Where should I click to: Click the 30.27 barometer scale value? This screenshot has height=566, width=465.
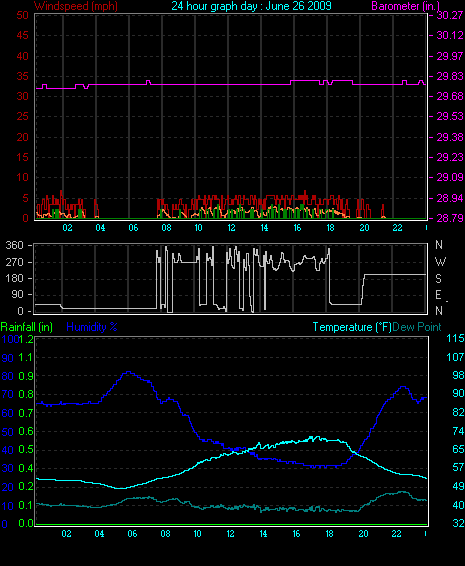[449, 16]
